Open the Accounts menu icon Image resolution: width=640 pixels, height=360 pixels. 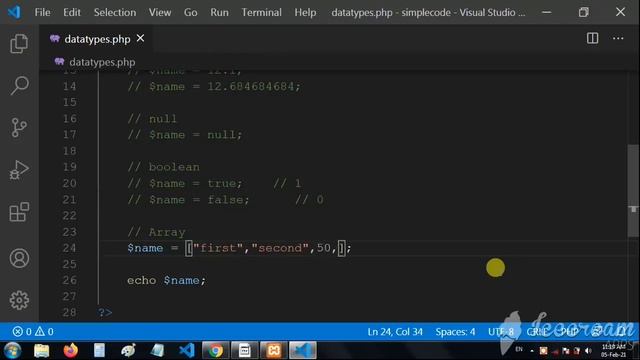click(19, 258)
